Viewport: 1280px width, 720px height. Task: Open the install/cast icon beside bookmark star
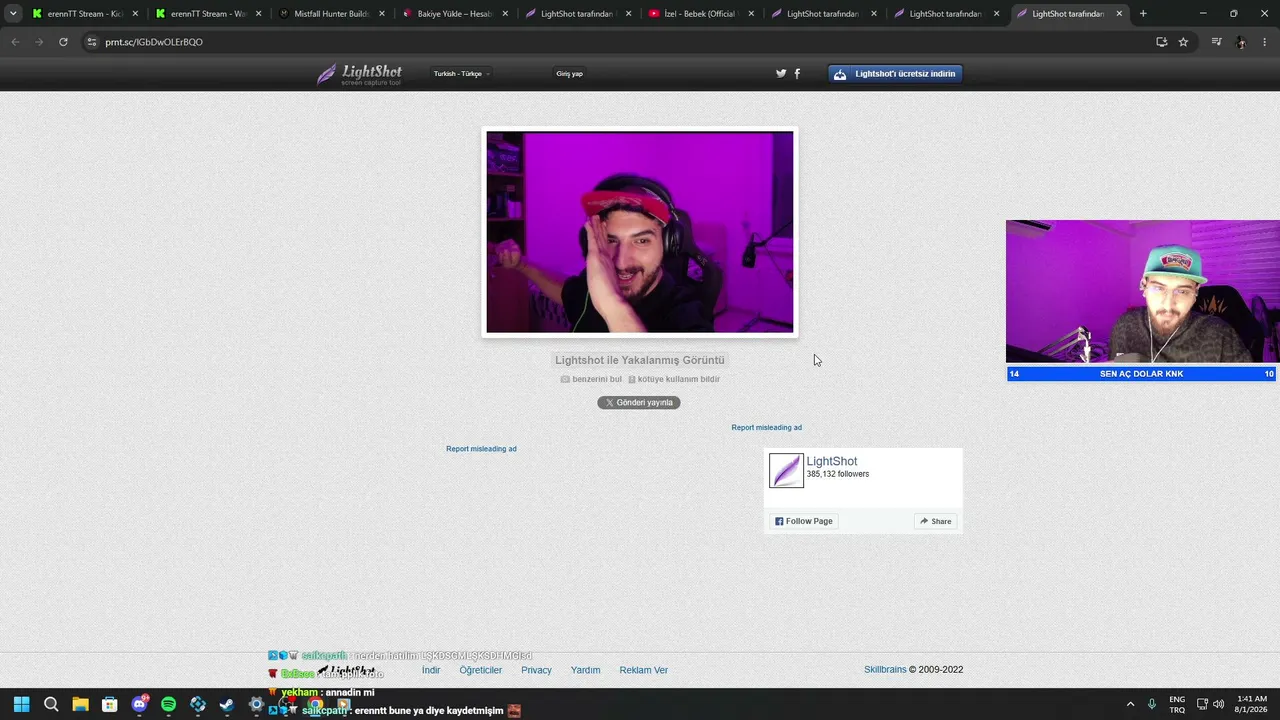[x=1161, y=42]
